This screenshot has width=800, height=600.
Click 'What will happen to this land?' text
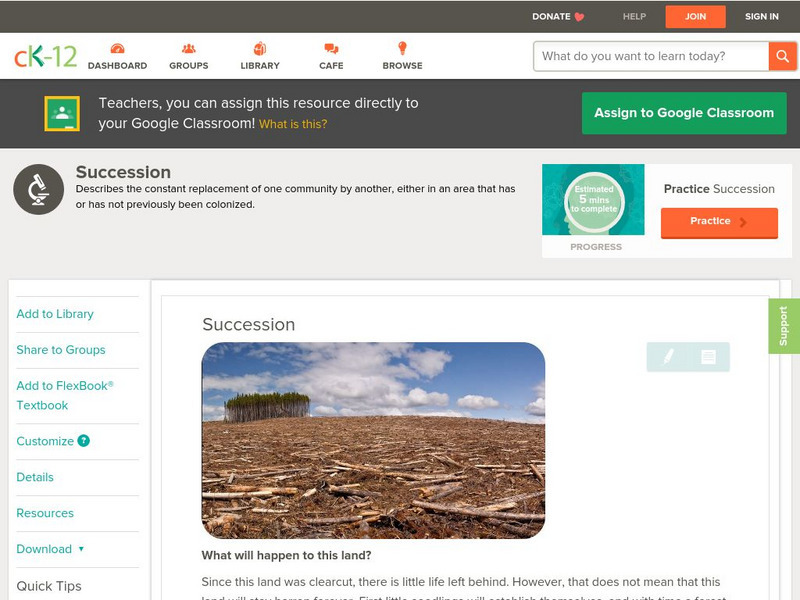[x=286, y=556]
